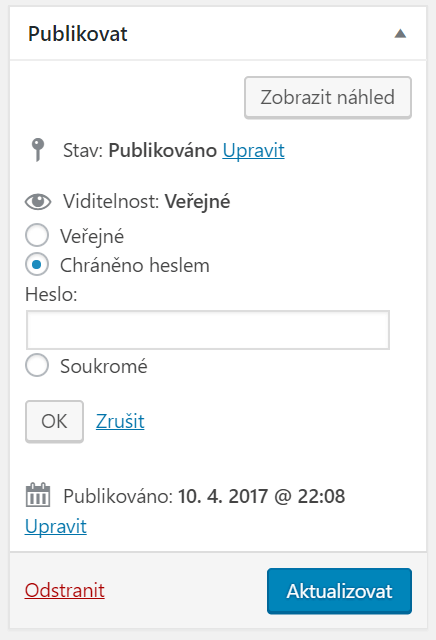Click the Heslo: field label
The height and width of the screenshot is (640, 436).
click(x=51, y=294)
